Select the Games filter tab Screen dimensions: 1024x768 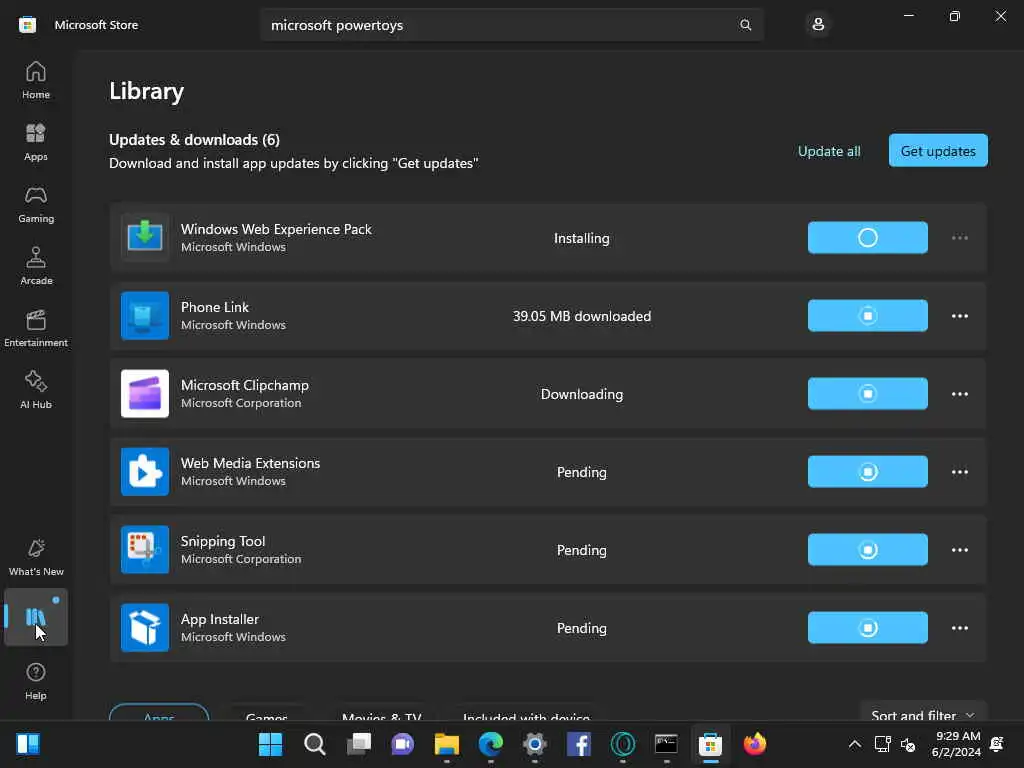(x=266, y=714)
